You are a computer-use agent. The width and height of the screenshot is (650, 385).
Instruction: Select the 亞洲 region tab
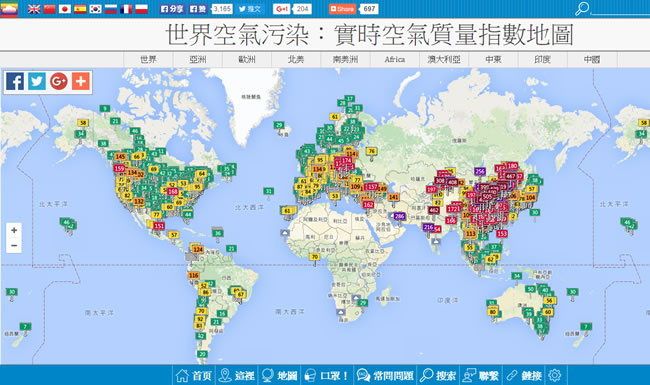(198, 59)
